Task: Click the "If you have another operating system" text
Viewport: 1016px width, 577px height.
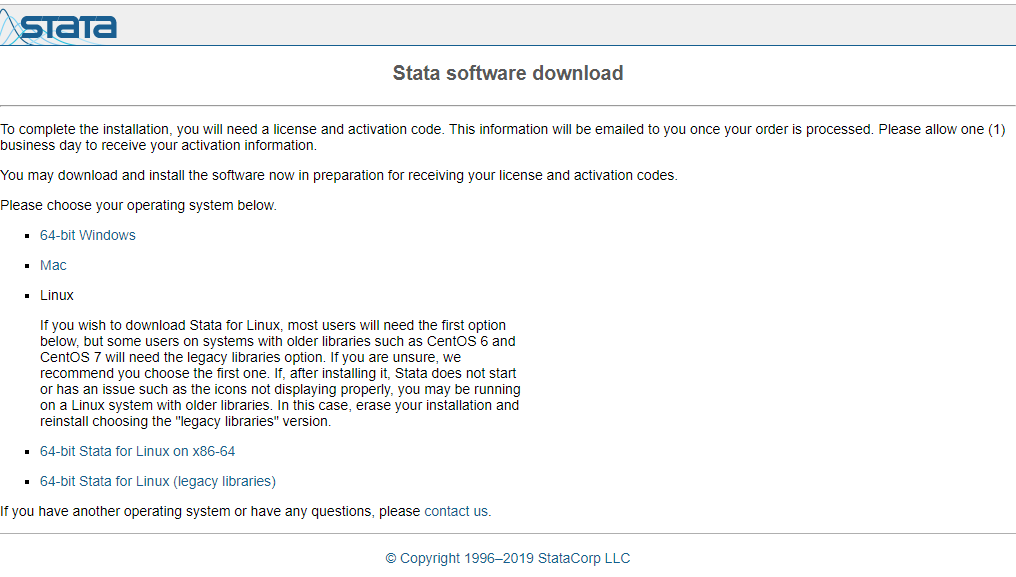Action: tap(210, 511)
